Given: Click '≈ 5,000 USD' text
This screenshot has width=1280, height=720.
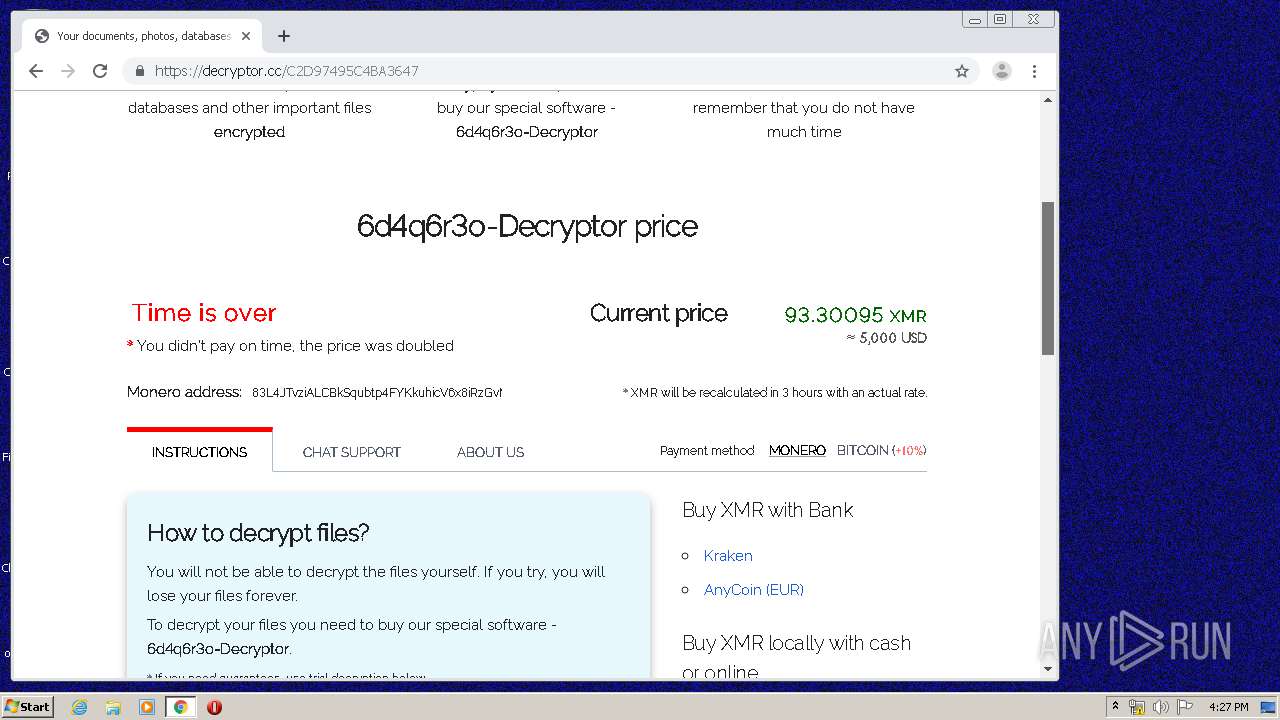Looking at the screenshot, I should (x=886, y=338).
